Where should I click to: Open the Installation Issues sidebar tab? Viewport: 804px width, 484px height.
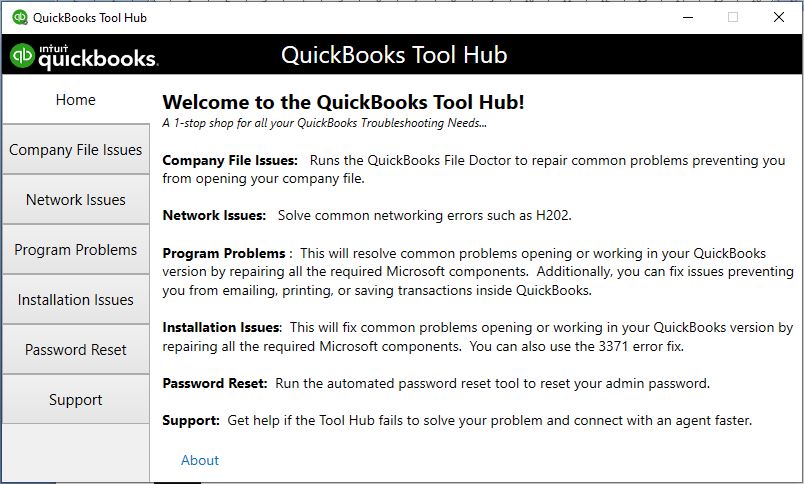click(76, 300)
